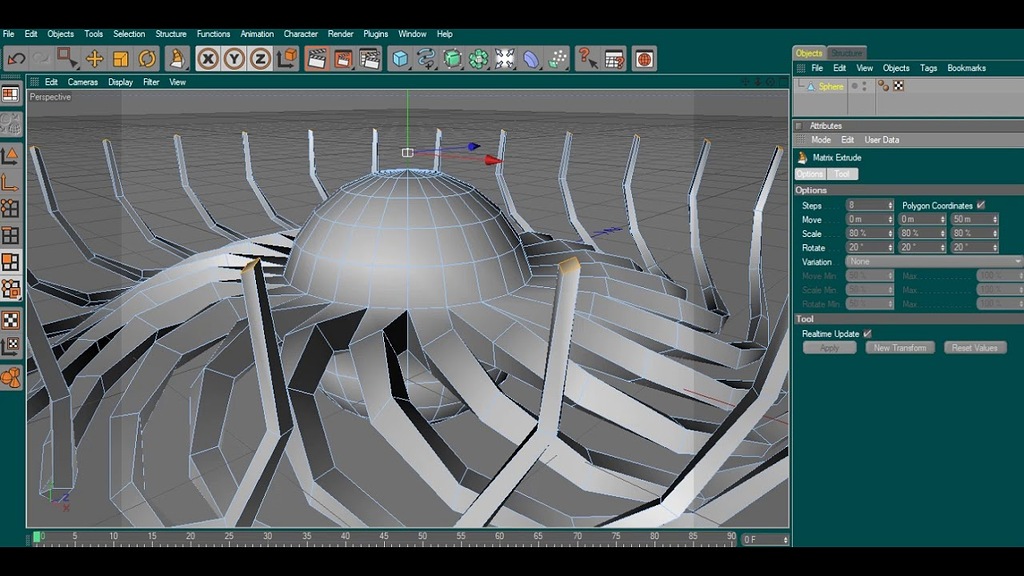This screenshot has height=576, width=1024.
Task: Open the User Data menu
Action: coord(882,140)
